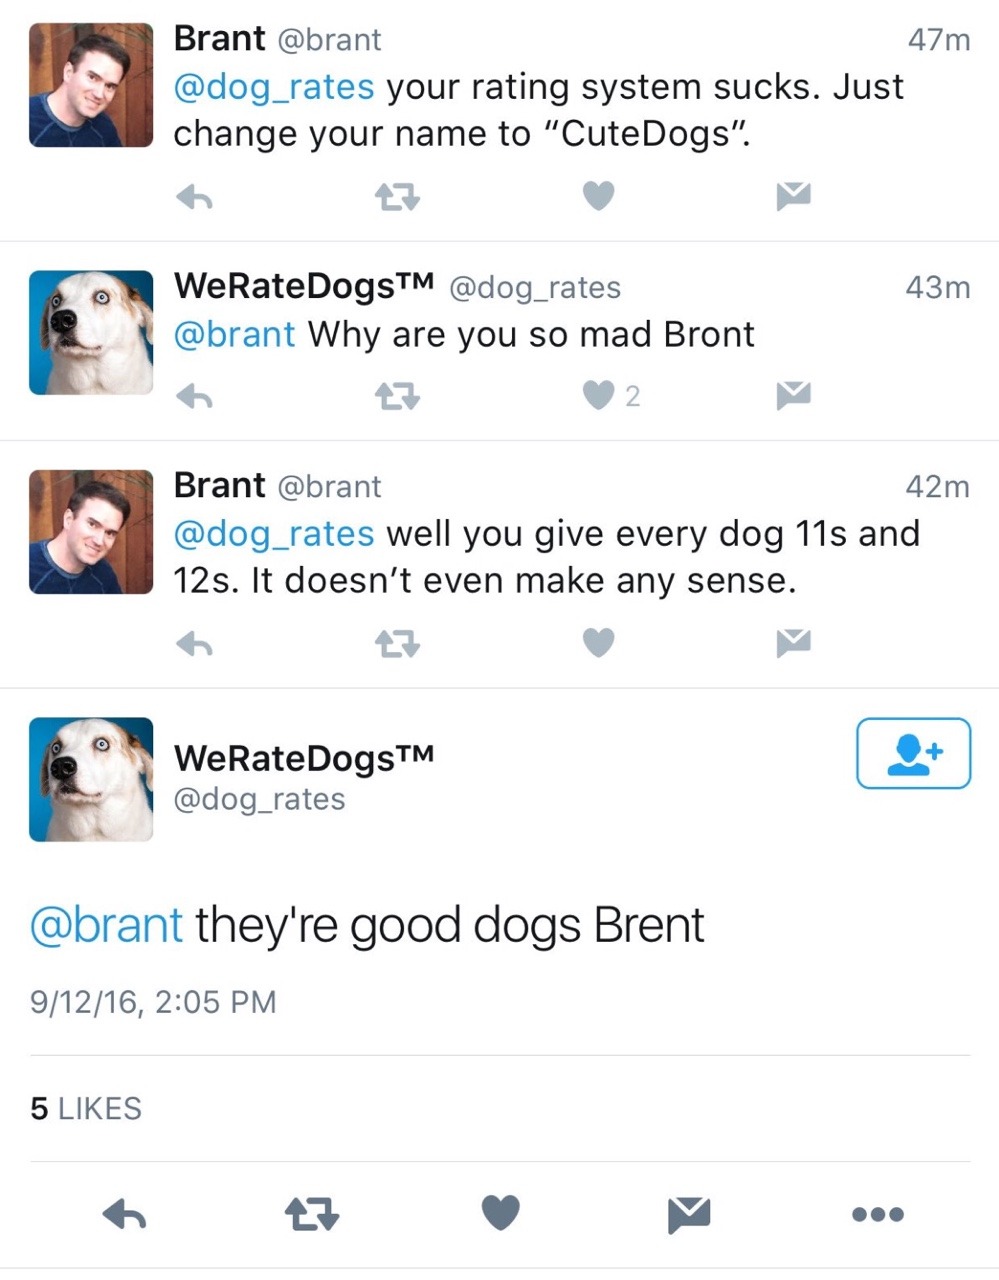
Task: Heart Brant's "doesn't even make sense" tweet
Action: (598, 643)
